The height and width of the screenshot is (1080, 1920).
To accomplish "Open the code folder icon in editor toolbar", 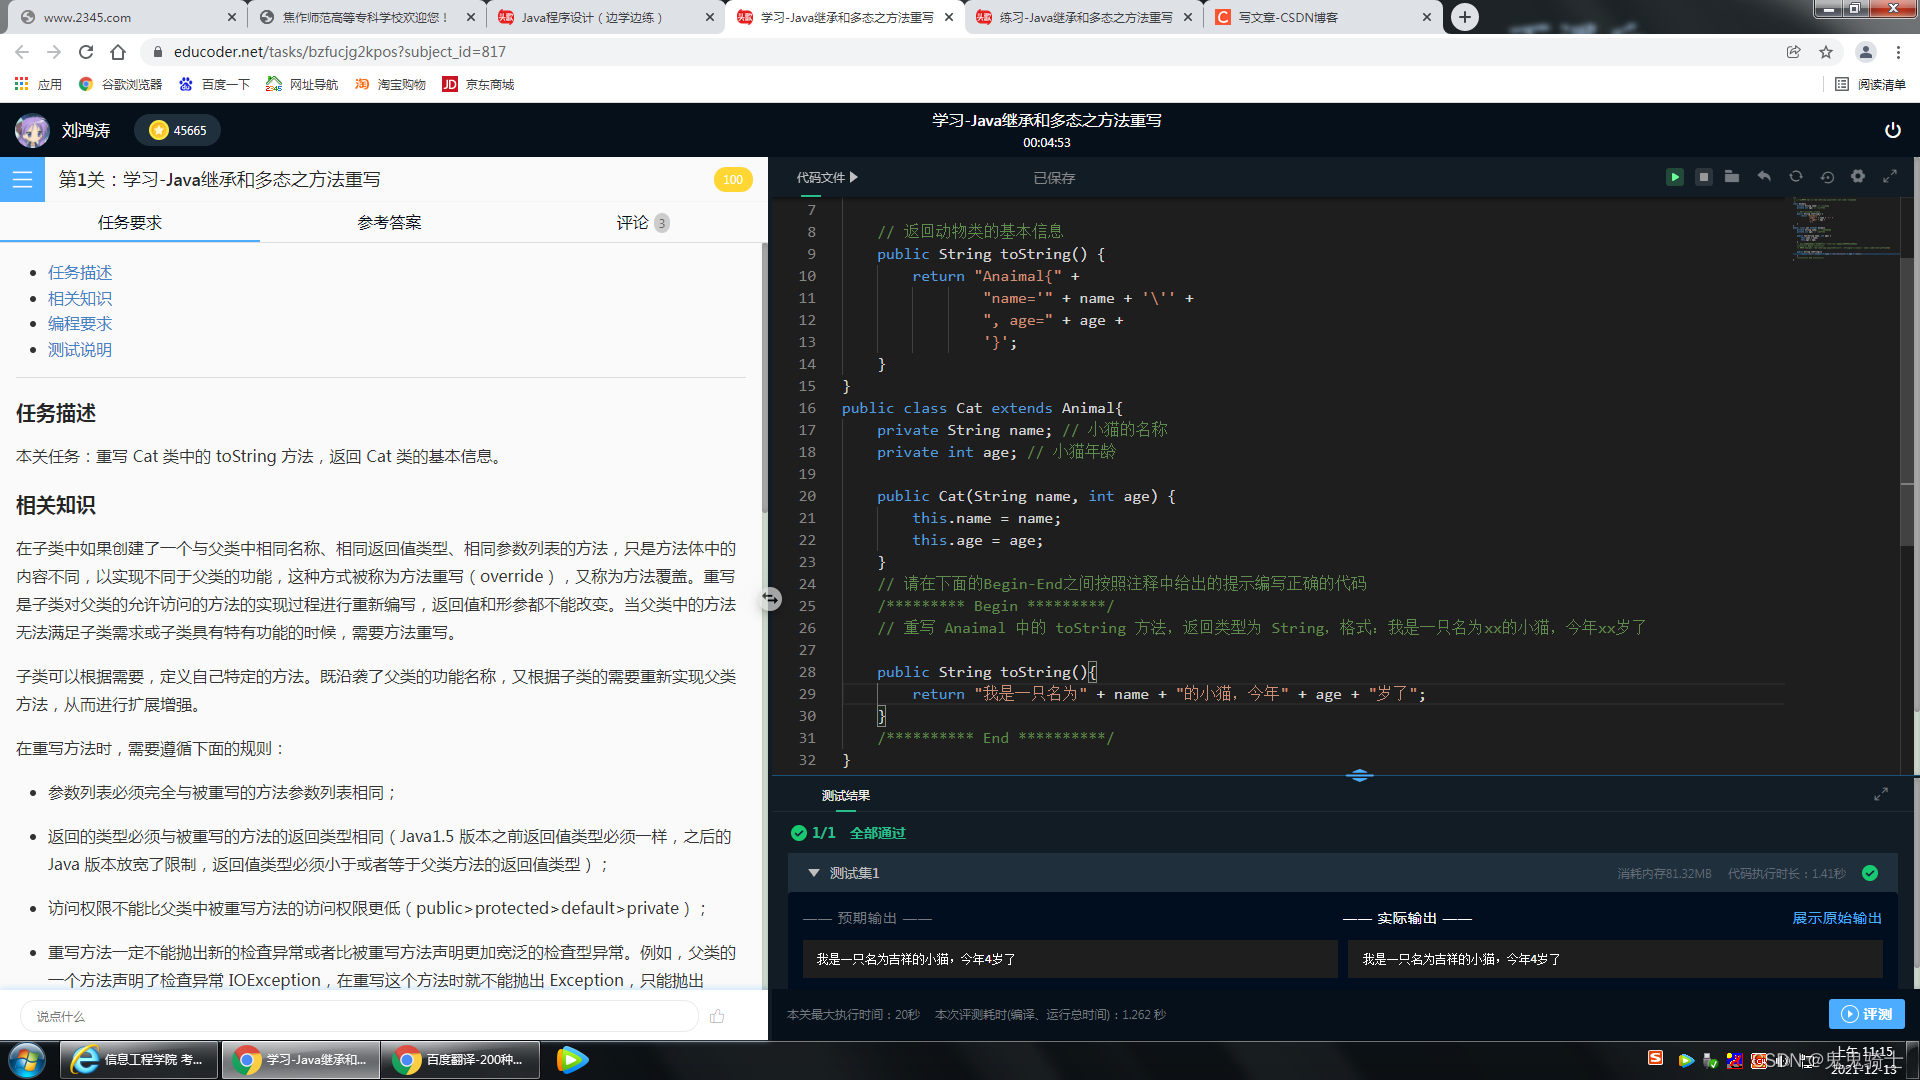I will [1732, 177].
